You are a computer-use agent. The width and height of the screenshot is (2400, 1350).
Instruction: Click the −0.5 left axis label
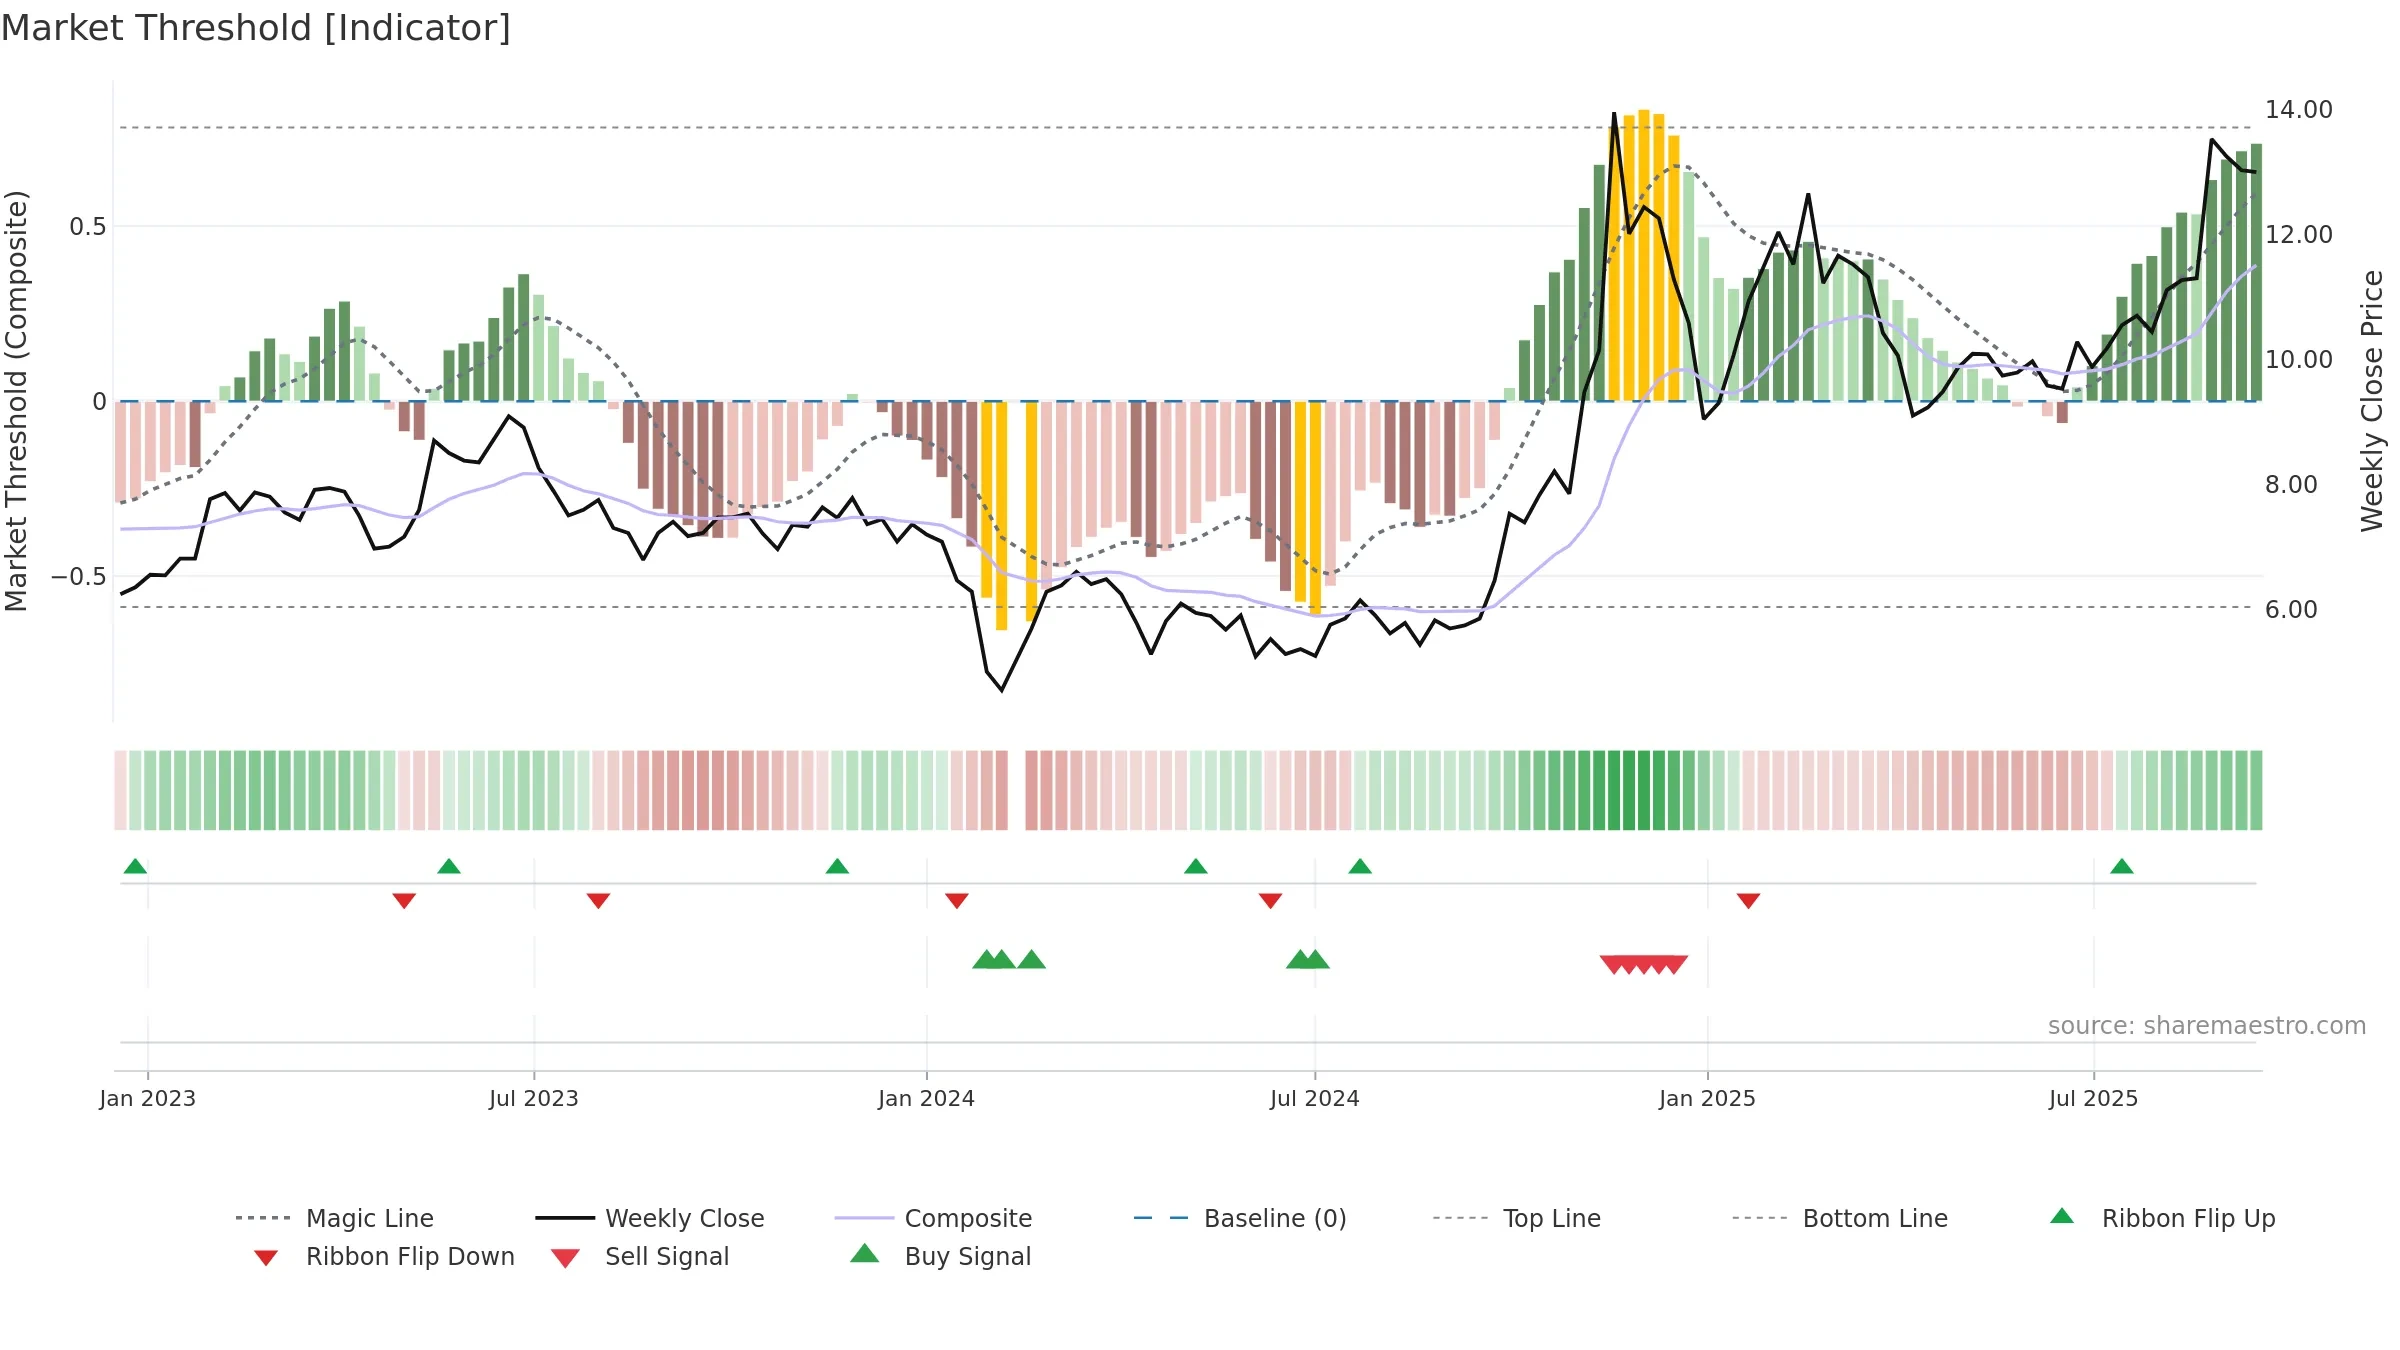pos(79,577)
